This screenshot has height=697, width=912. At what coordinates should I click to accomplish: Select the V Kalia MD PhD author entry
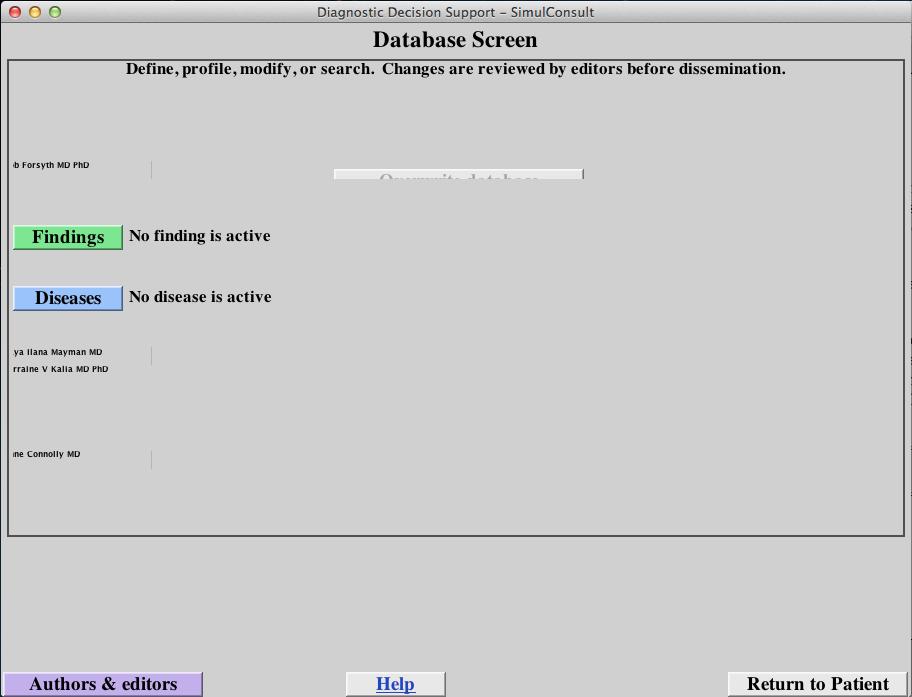point(61,369)
